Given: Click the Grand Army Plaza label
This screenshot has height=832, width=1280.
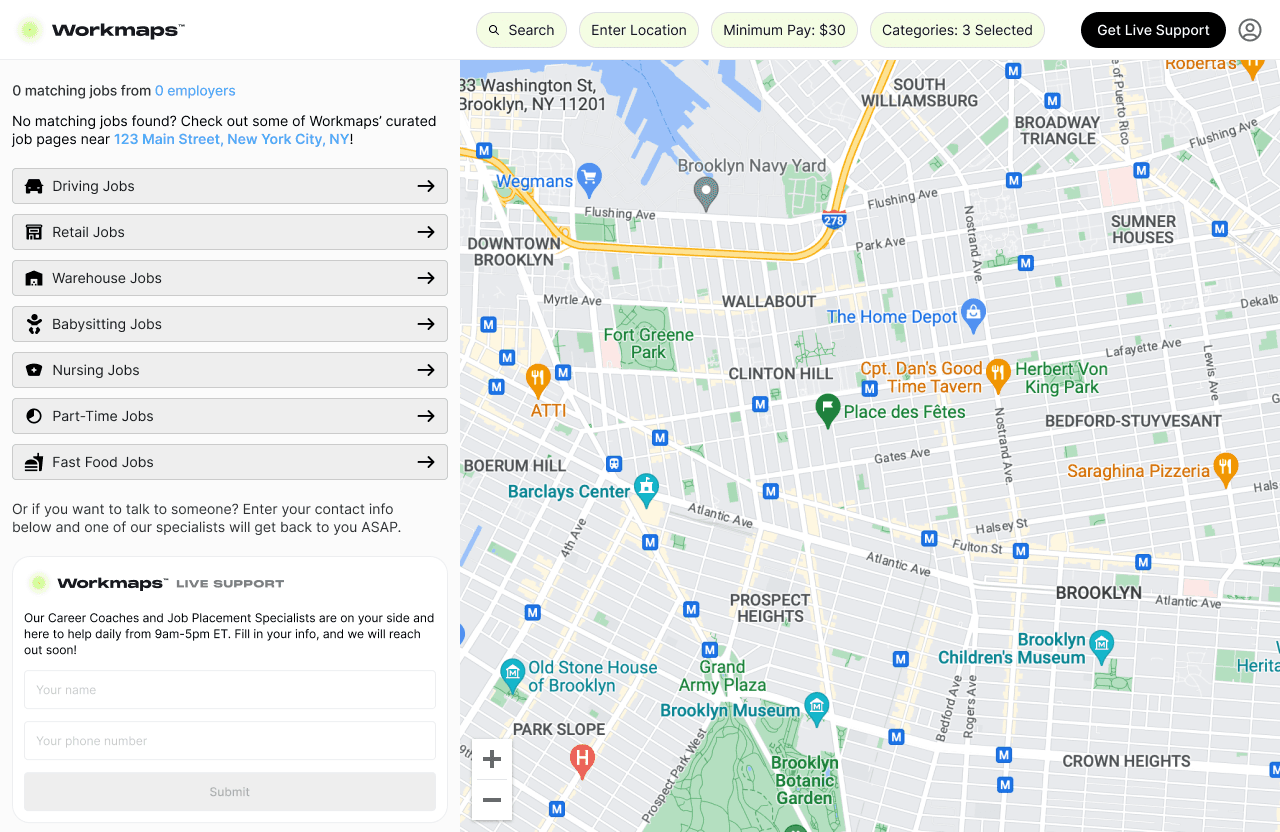Looking at the screenshot, I should (x=722, y=676).
